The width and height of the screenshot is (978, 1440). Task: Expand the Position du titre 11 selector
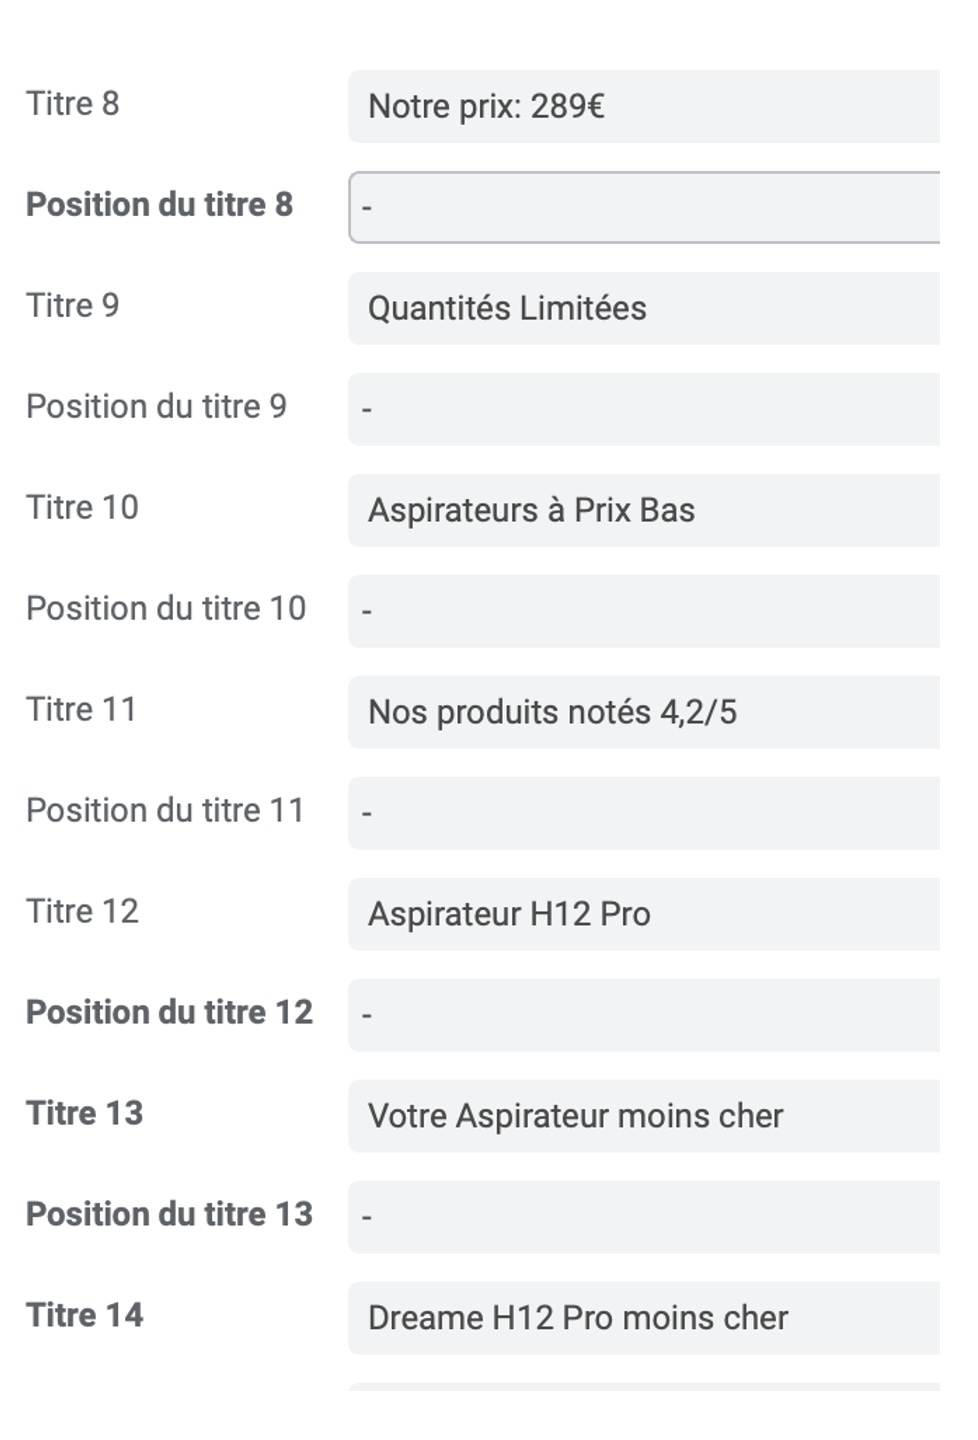click(x=644, y=813)
